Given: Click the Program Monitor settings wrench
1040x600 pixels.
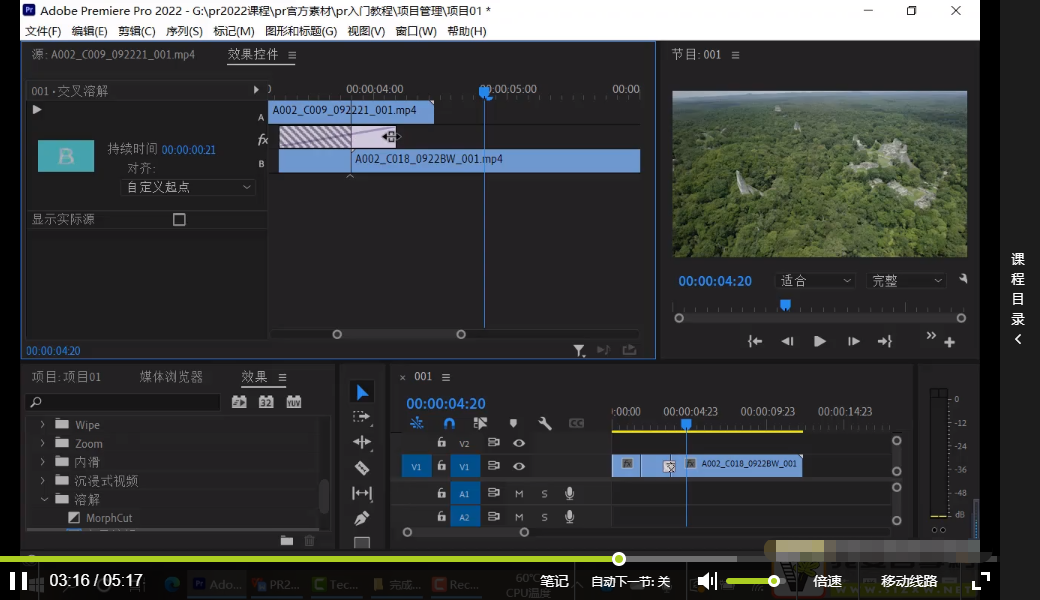Looking at the screenshot, I should [x=962, y=279].
